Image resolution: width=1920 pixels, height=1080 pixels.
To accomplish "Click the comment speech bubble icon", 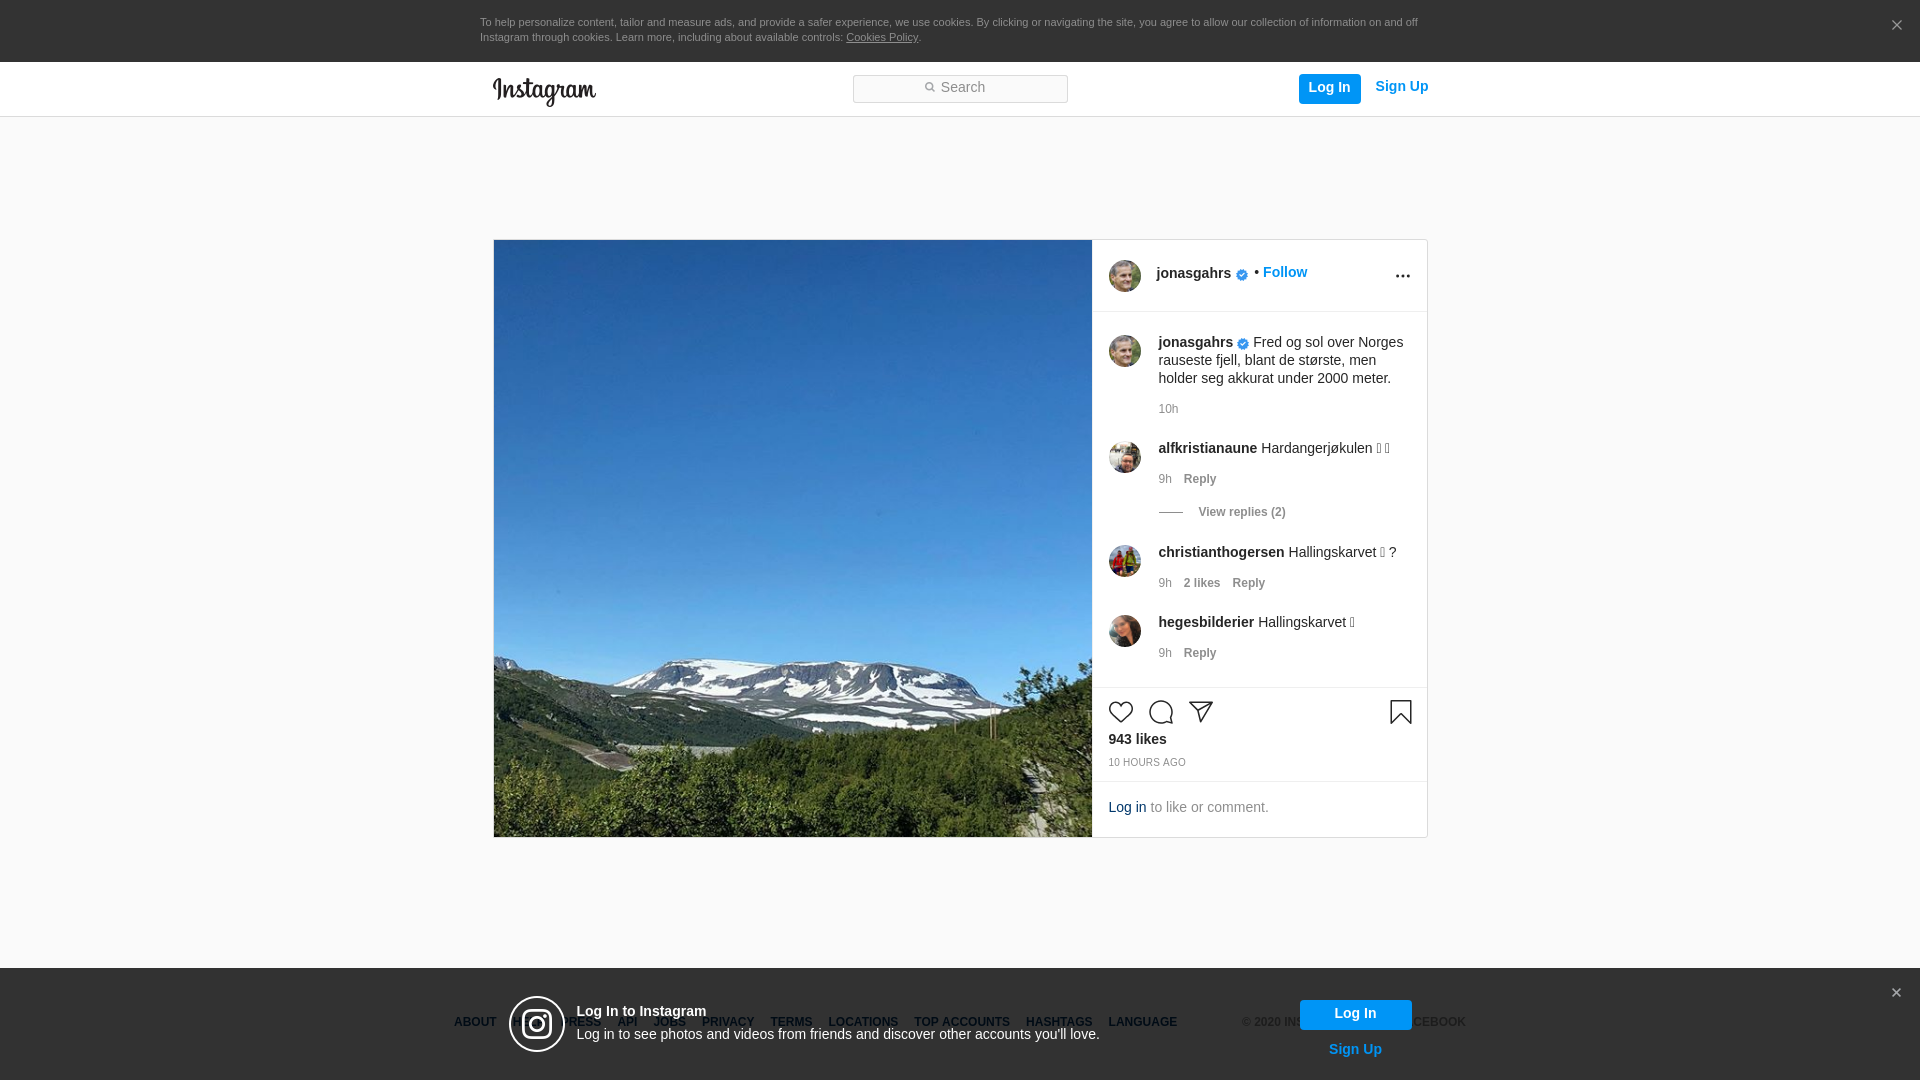I will [1160, 712].
